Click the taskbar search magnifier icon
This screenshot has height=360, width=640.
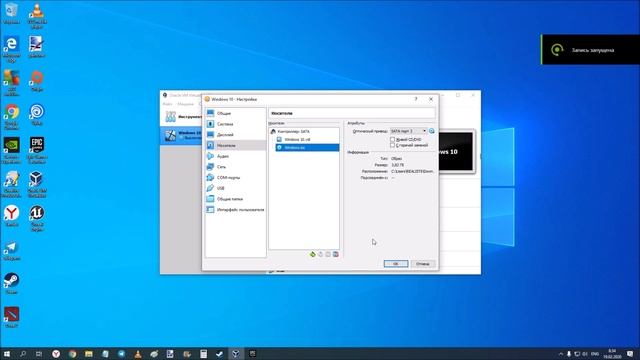(23, 354)
